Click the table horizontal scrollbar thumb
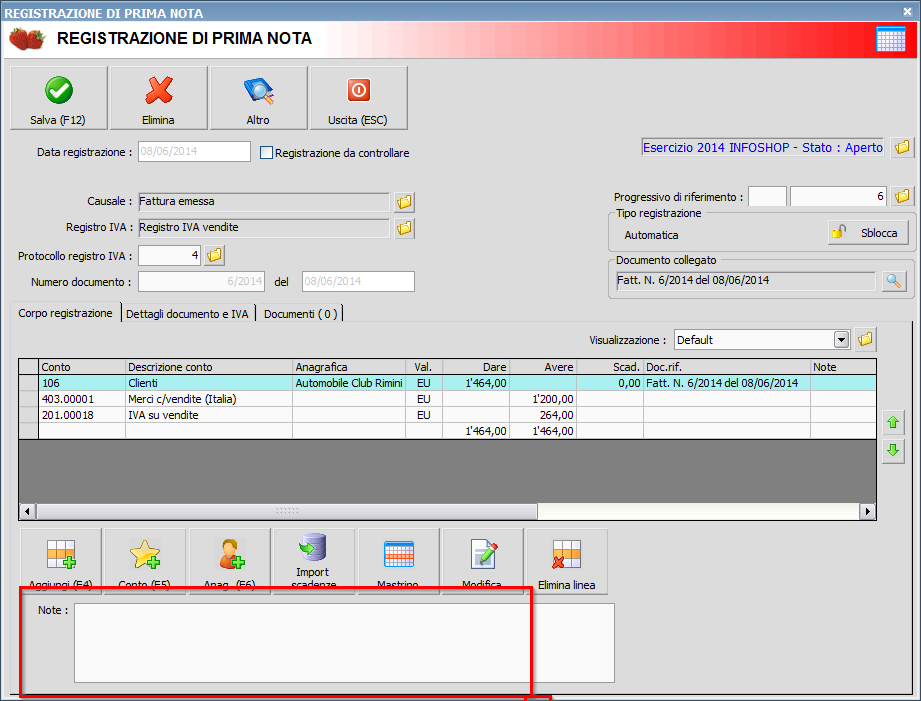Viewport: 921px width, 701px height. click(287, 511)
